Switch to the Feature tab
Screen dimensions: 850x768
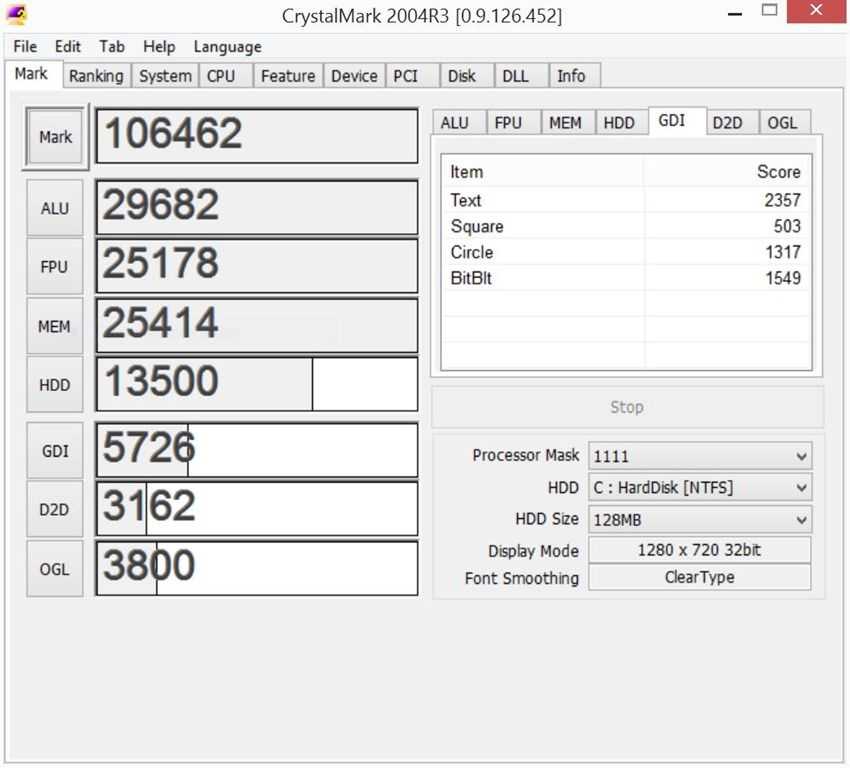pos(288,76)
